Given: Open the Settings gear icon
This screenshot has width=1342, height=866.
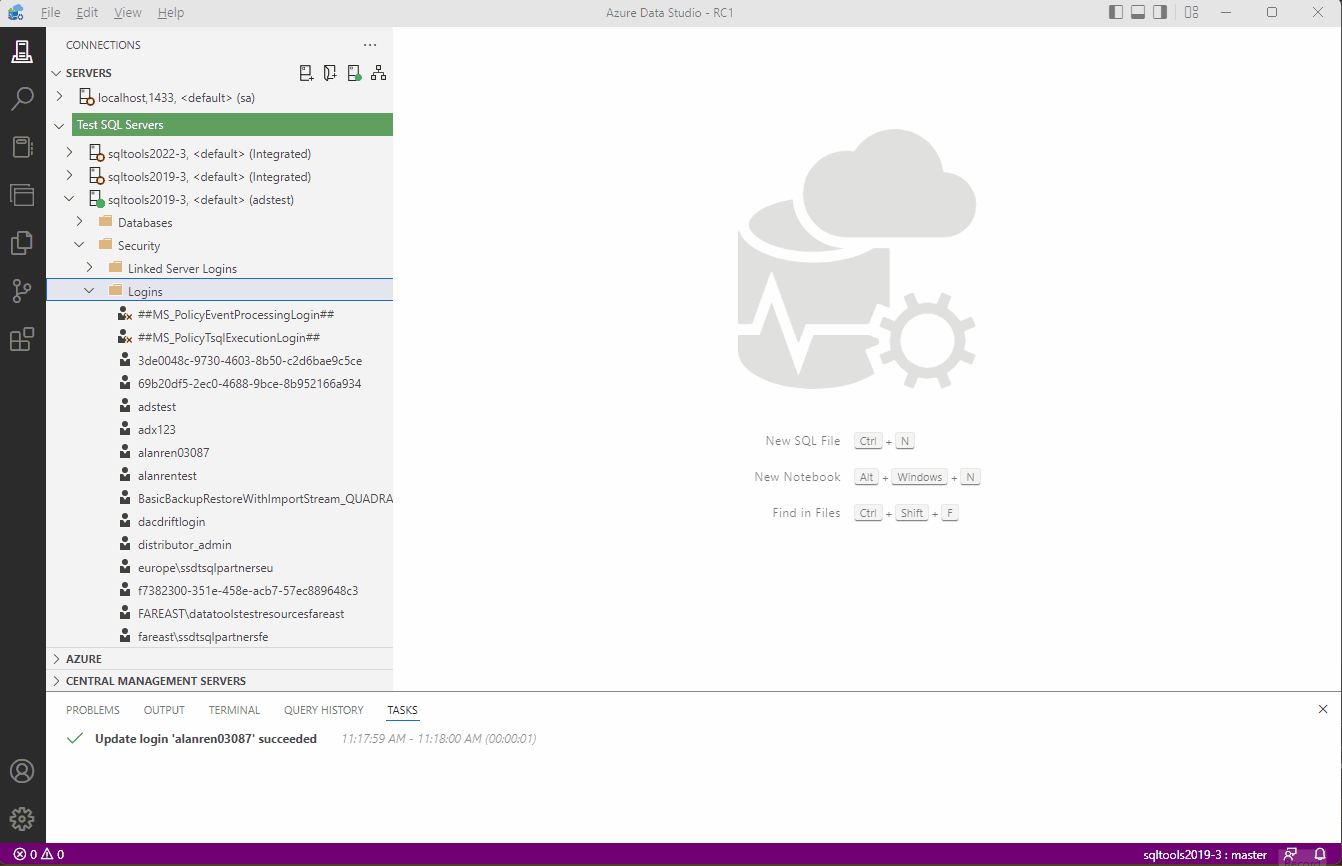Looking at the screenshot, I should 22,818.
